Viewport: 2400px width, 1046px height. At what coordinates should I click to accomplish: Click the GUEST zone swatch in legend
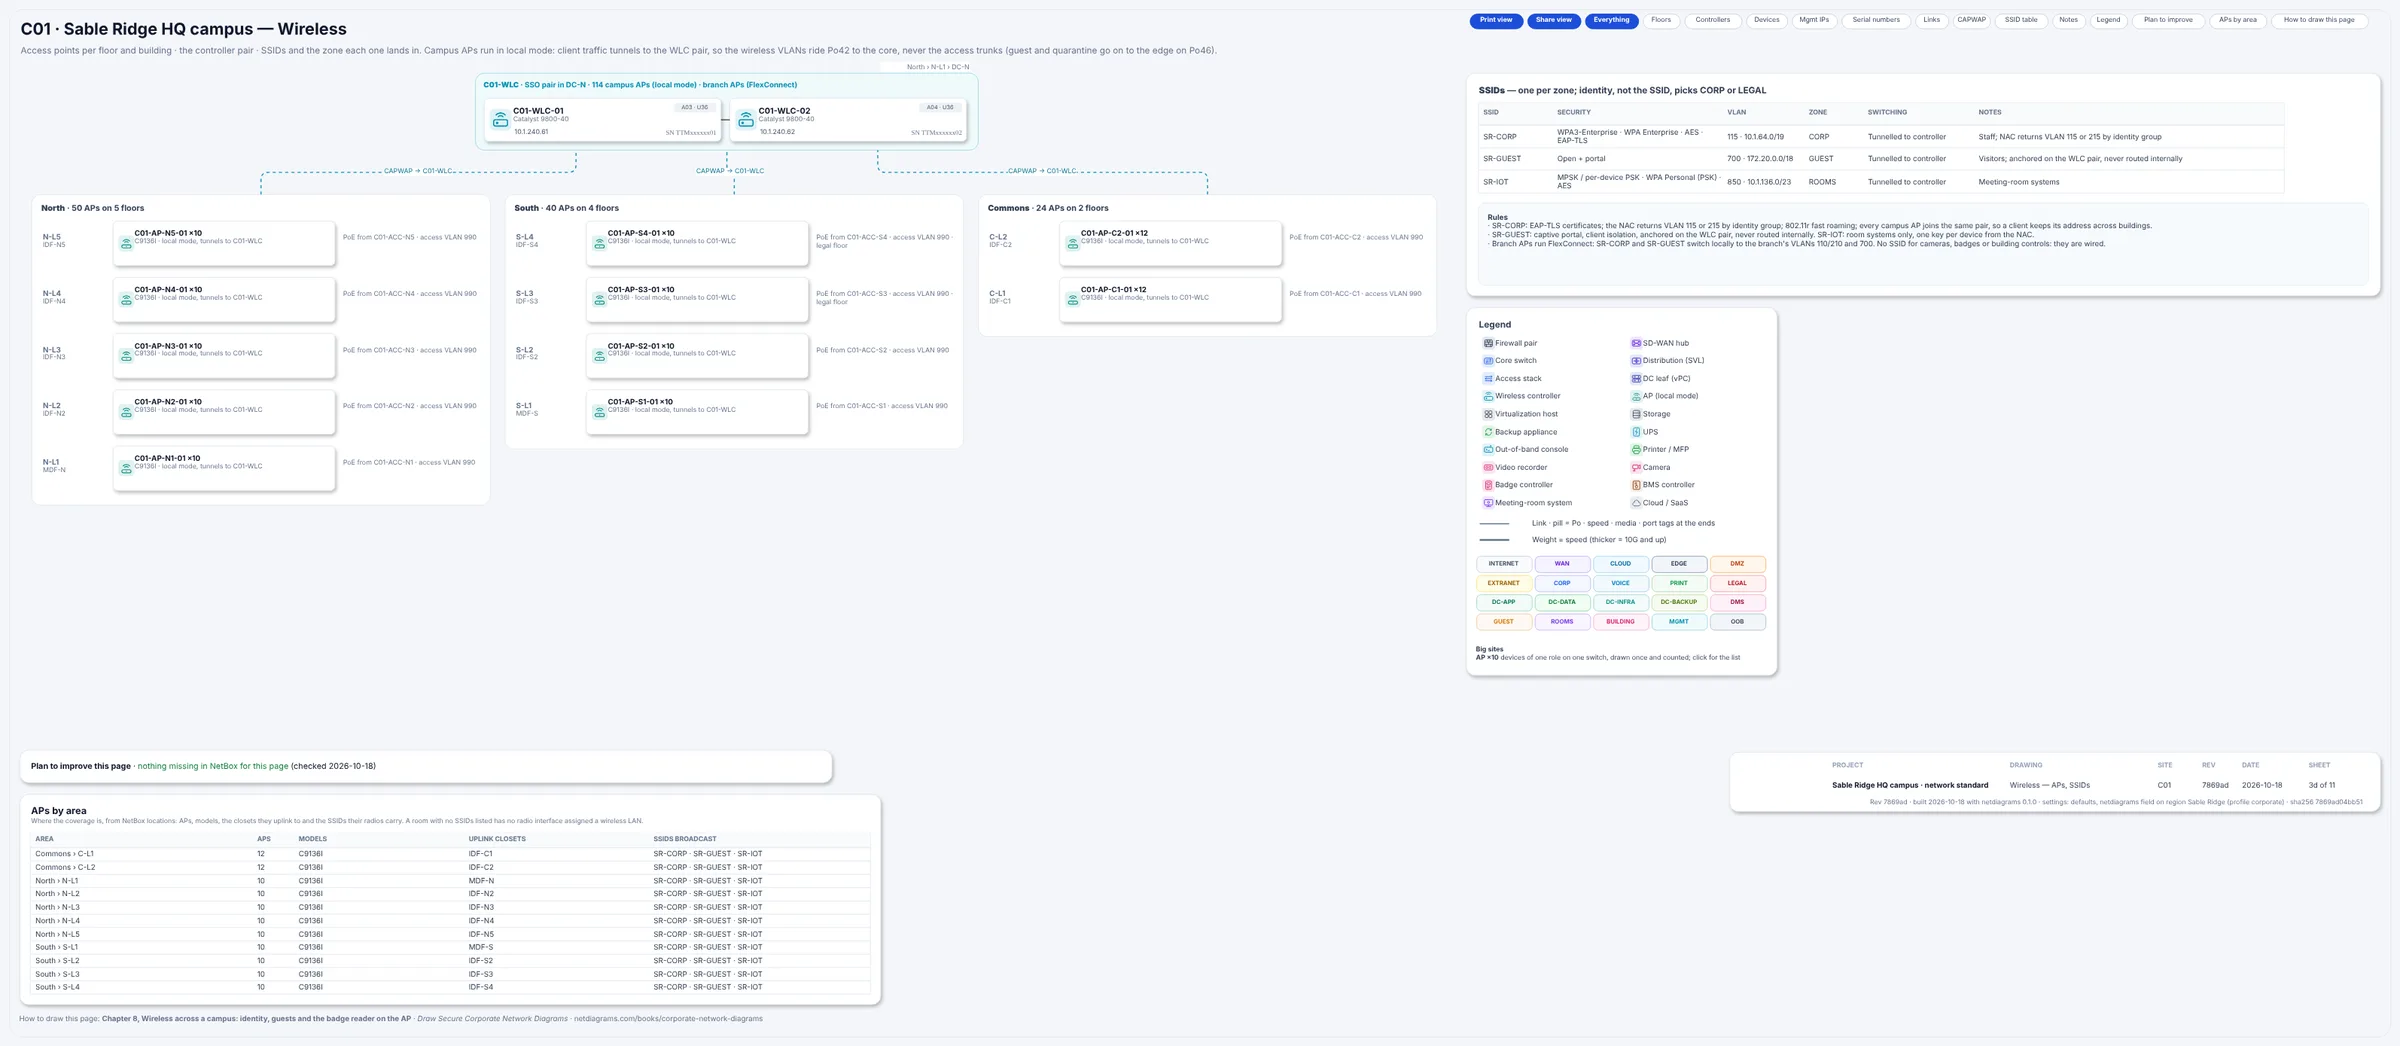(1503, 622)
